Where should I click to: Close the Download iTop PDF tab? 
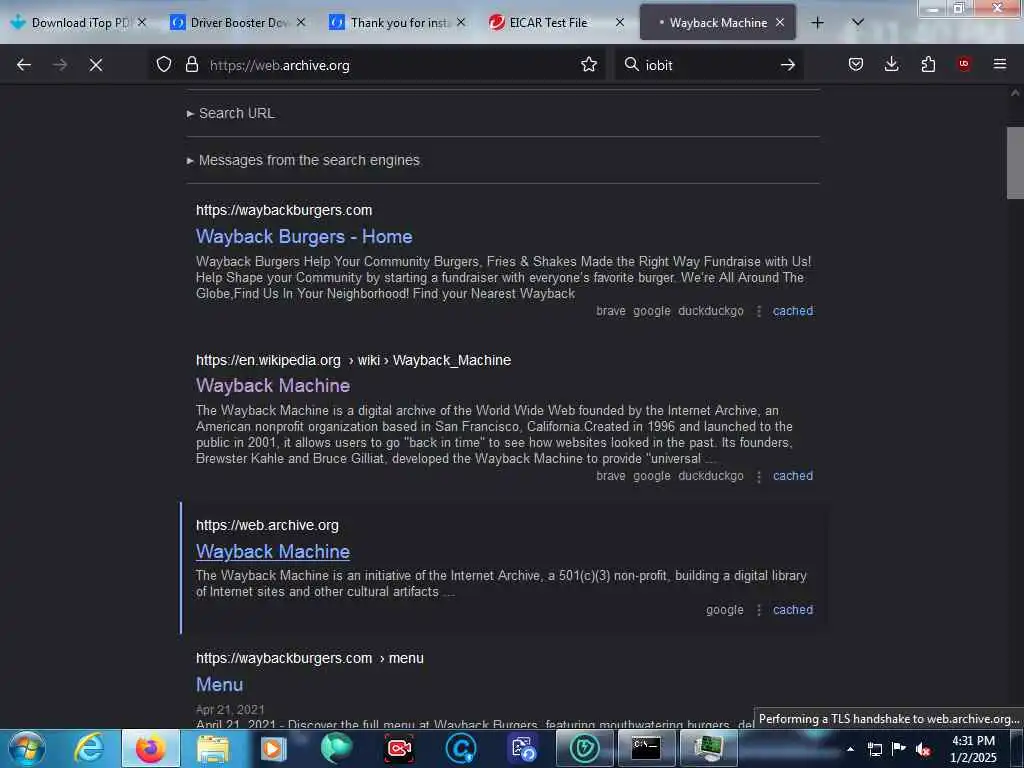[x=142, y=23]
